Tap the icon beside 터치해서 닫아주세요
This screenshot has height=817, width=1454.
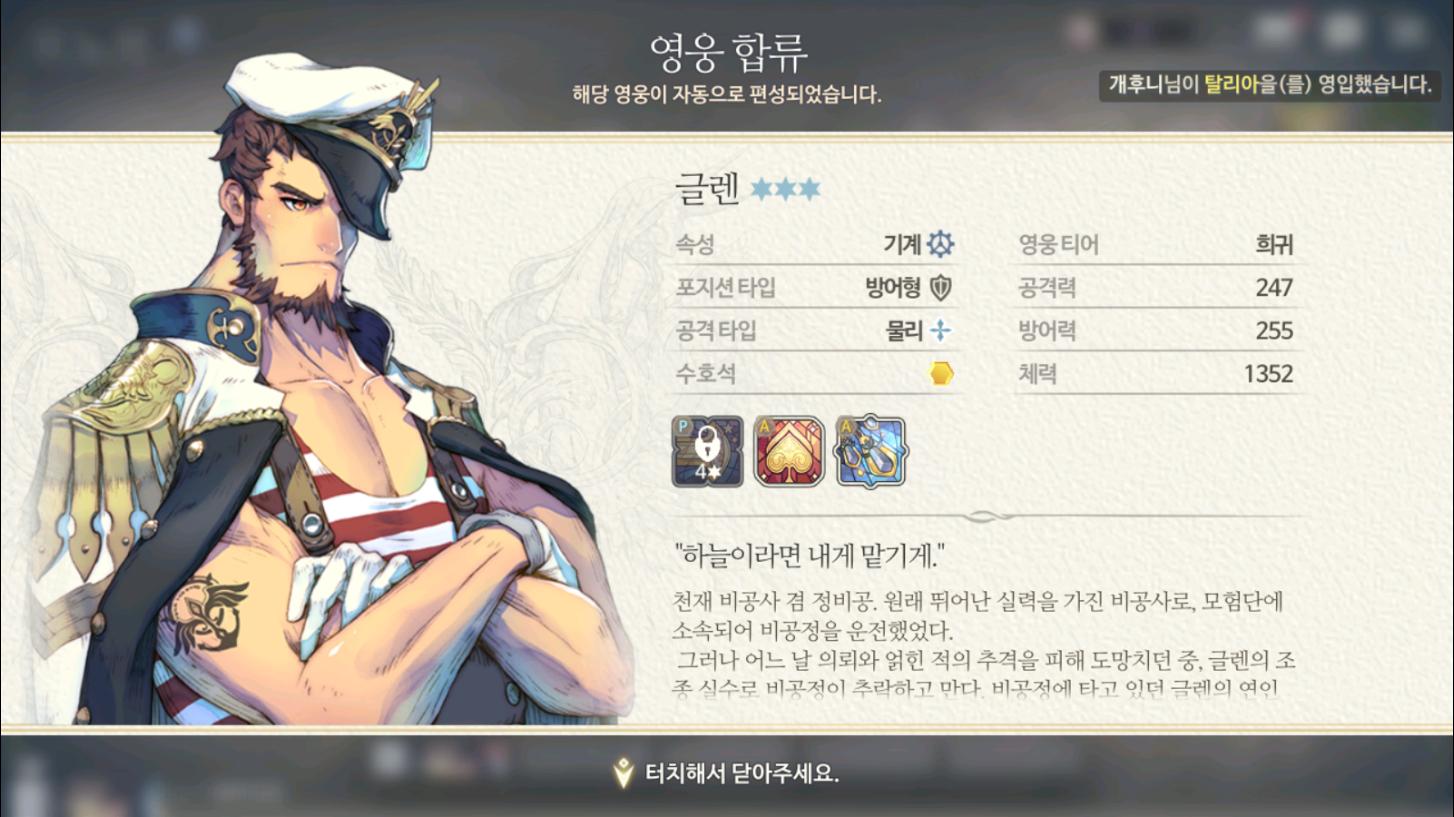click(x=624, y=773)
